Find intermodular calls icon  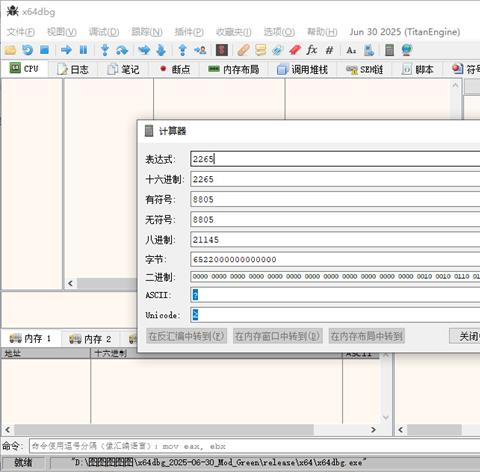(368, 50)
